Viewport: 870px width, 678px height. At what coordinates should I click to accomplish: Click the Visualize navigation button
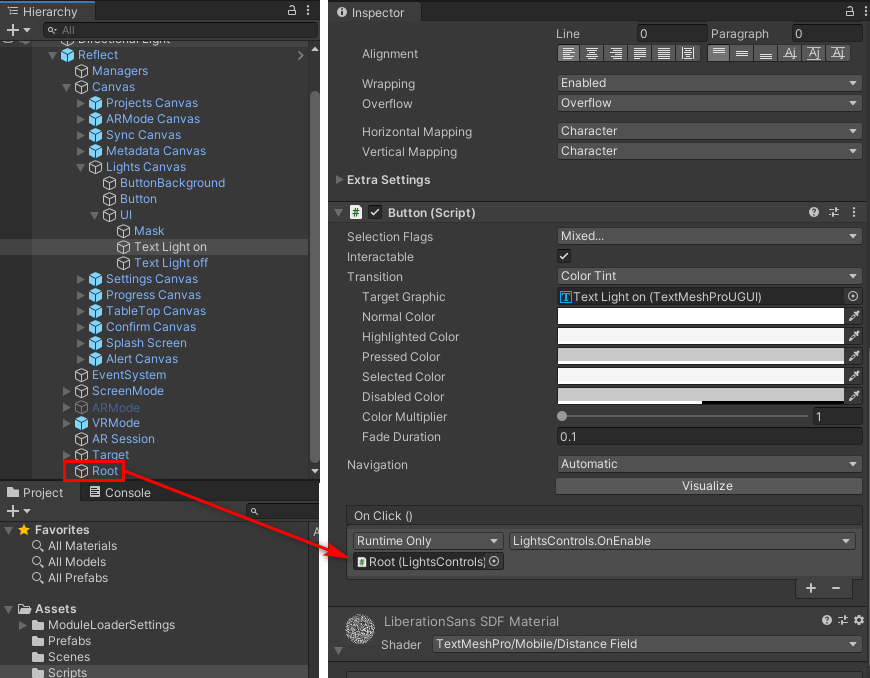click(x=708, y=486)
